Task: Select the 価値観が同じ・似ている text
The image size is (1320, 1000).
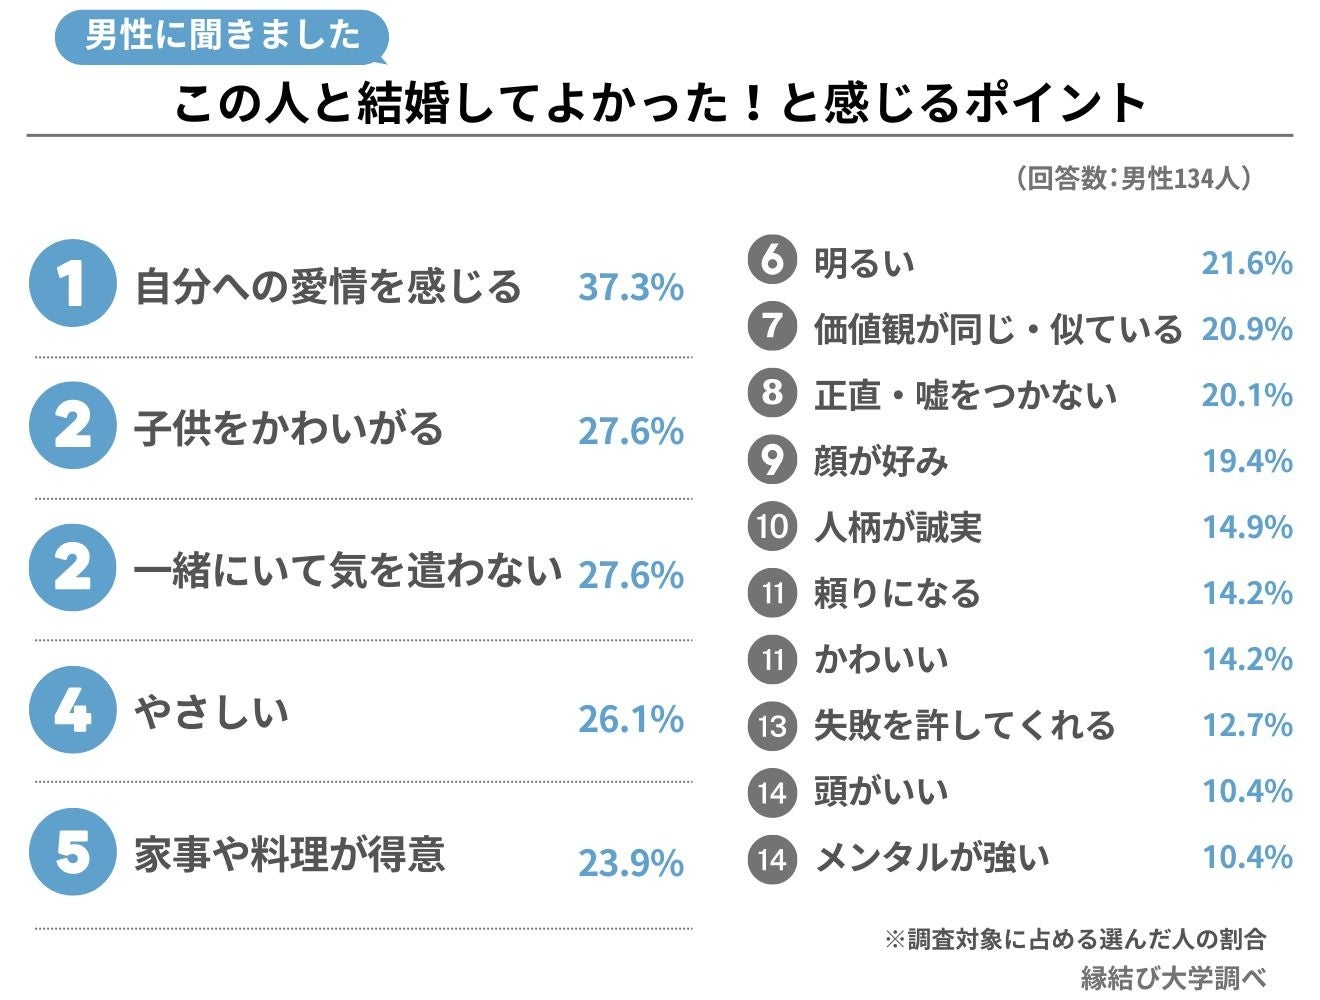Action: click(998, 329)
